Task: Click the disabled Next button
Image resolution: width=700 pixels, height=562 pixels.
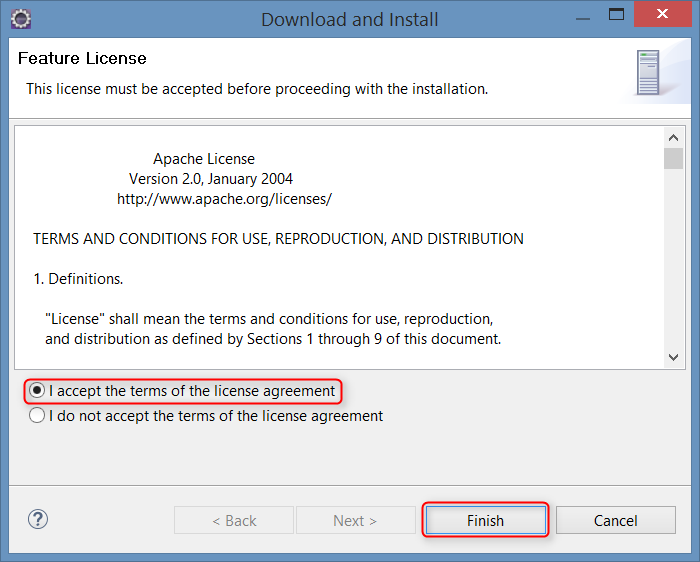Action: (356, 520)
